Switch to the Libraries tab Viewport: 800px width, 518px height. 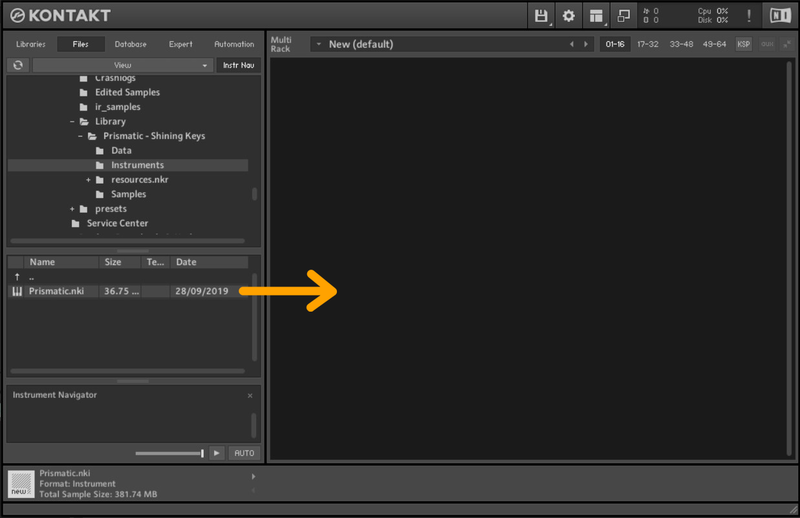(31, 44)
